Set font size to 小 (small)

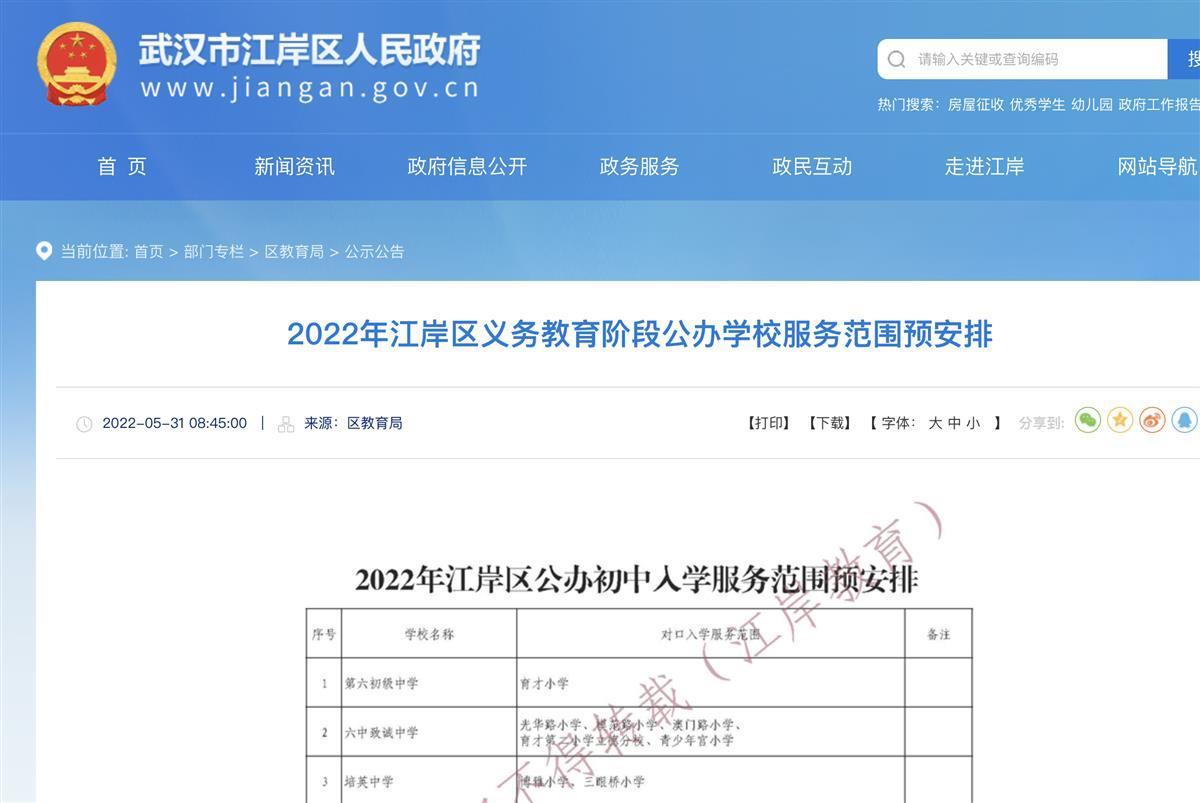(973, 423)
